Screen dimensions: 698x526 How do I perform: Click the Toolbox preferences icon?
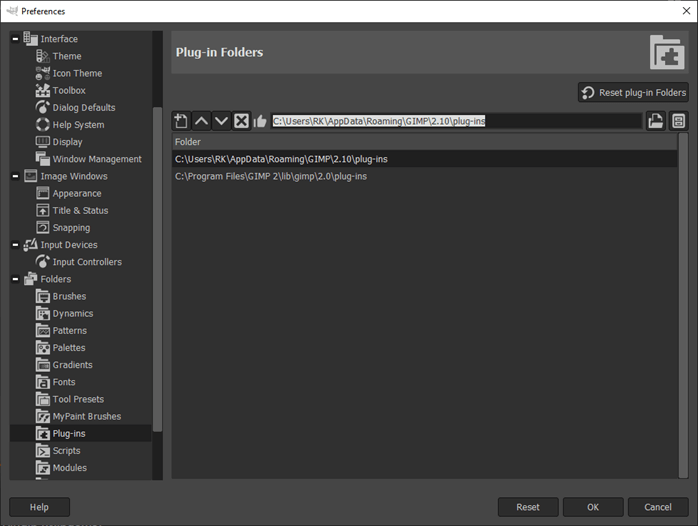[43, 90]
